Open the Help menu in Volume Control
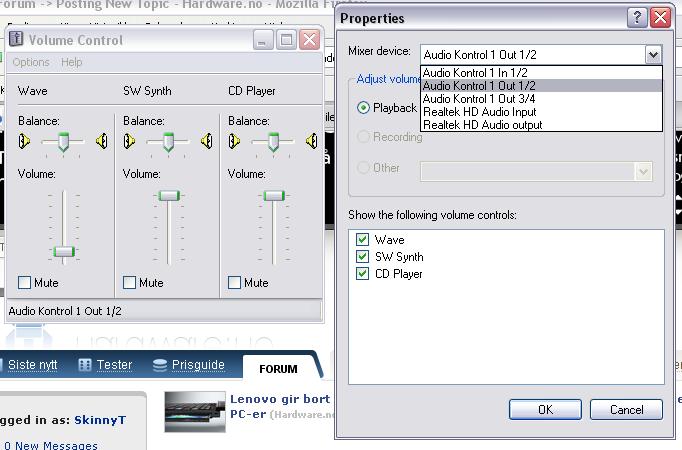Viewport: 682px width, 450px height. pyautogui.click(x=71, y=63)
